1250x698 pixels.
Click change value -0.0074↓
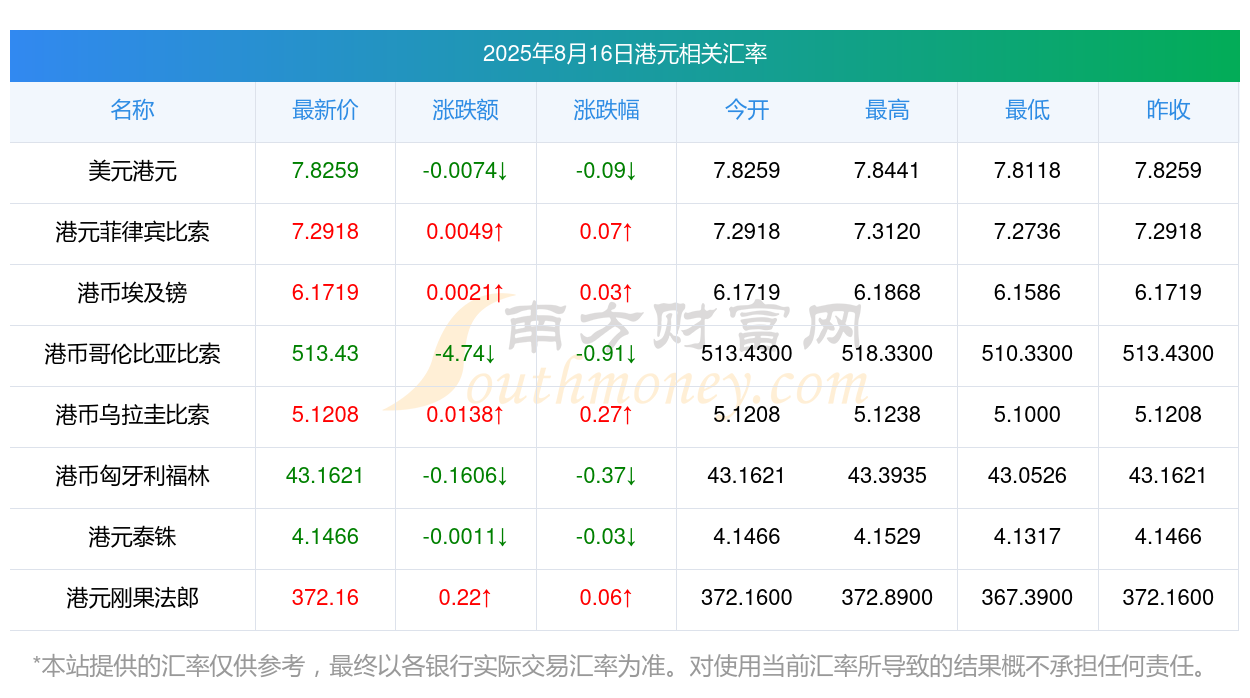coord(465,171)
